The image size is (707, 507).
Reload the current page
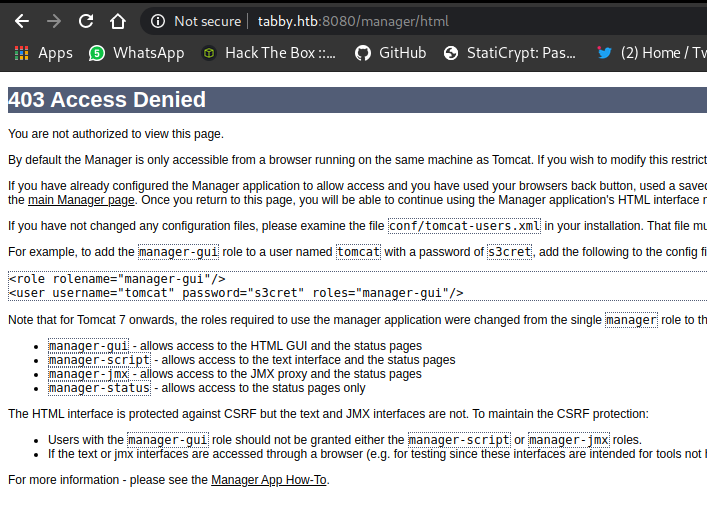[x=86, y=21]
